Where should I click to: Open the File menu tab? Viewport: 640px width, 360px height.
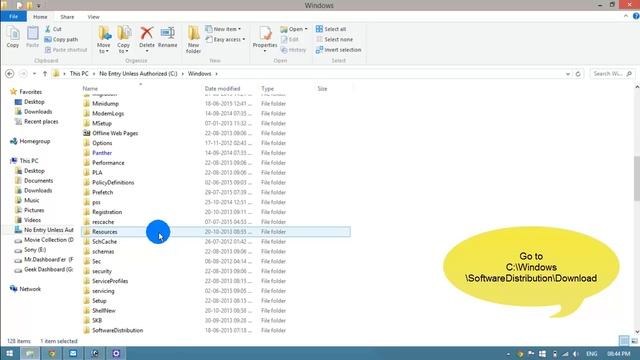(x=13, y=17)
